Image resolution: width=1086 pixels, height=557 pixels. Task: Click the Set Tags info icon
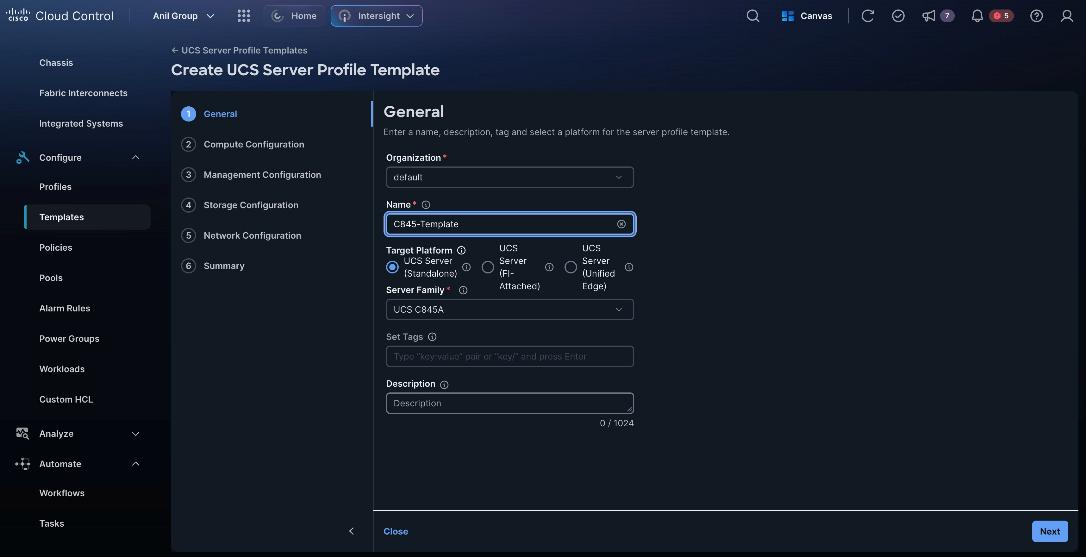click(x=432, y=337)
